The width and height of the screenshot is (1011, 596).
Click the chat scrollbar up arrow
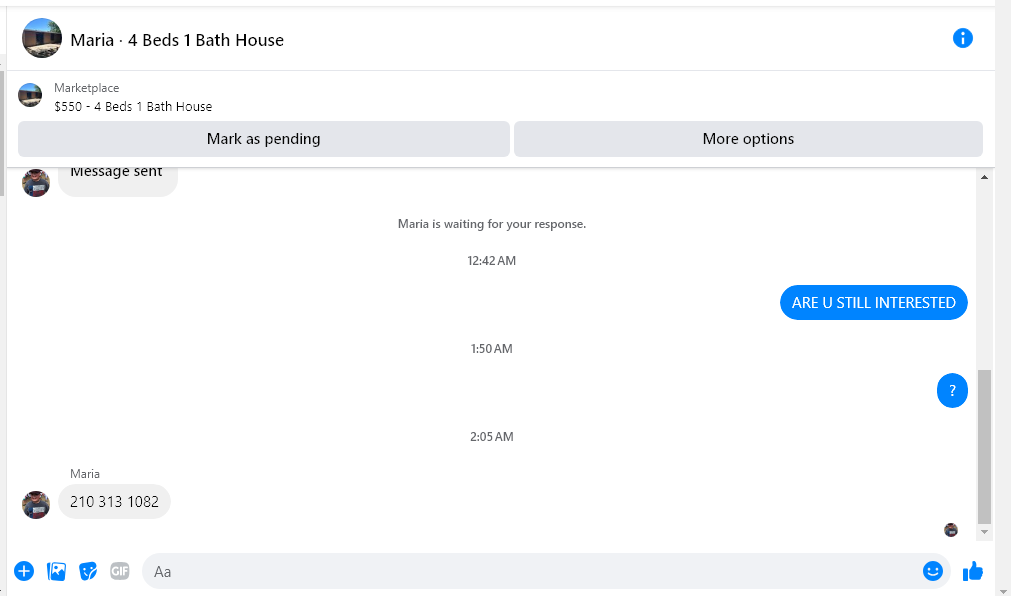984,177
